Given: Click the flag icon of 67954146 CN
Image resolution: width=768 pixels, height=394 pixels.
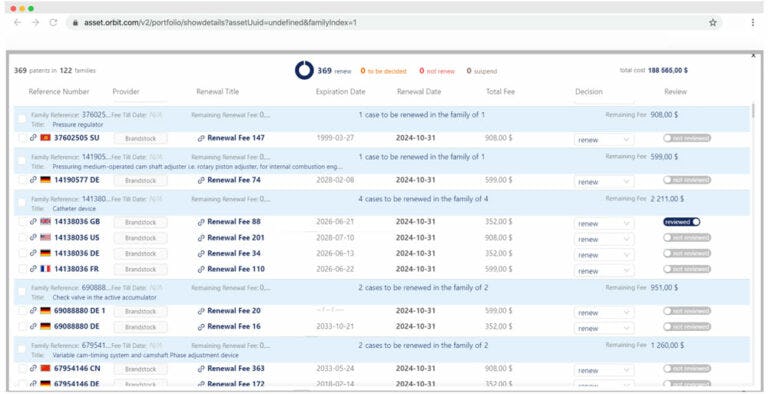Looking at the screenshot, I should (46, 368).
